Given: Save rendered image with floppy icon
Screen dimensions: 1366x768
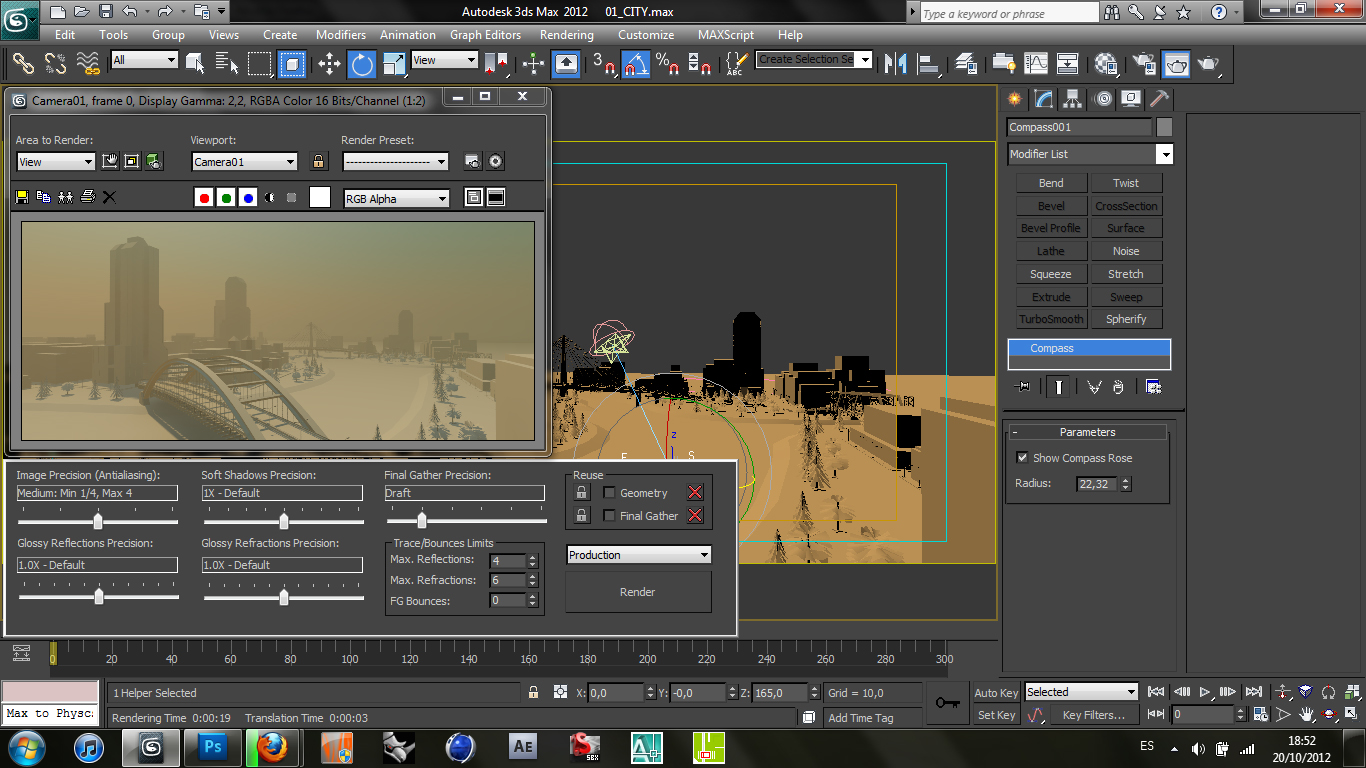Looking at the screenshot, I should [22, 197].
